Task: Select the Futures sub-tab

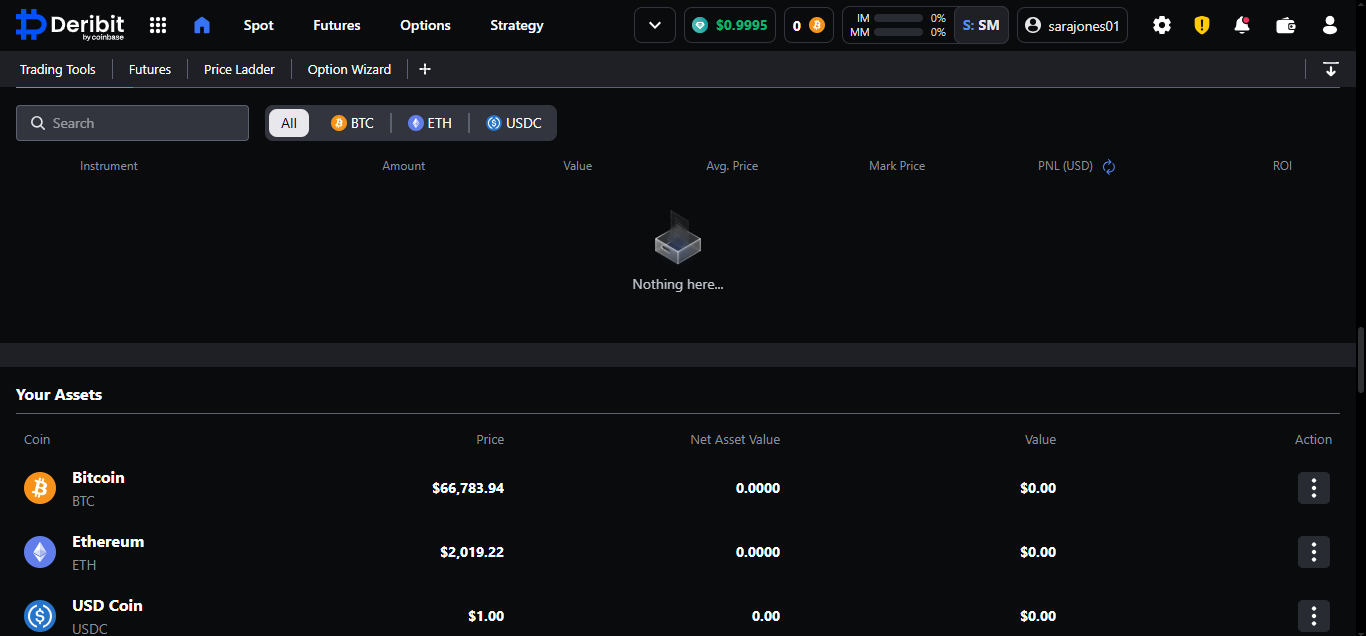Action: (x=150, y=69)
